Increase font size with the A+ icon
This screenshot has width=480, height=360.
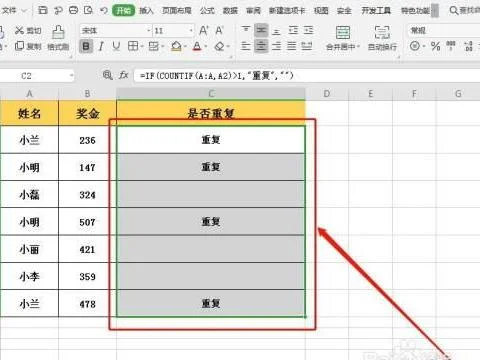[204, 31]
